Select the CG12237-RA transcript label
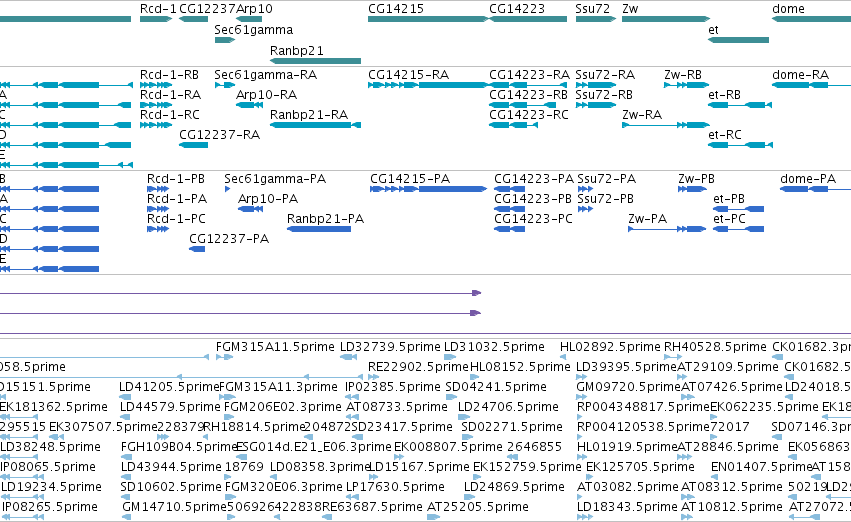851x522 pixels. click(219, 135)
